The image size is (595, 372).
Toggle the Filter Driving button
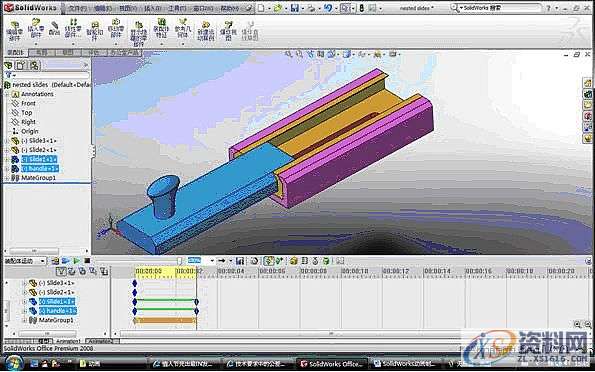pyautogui.click(x=82, y=271)
